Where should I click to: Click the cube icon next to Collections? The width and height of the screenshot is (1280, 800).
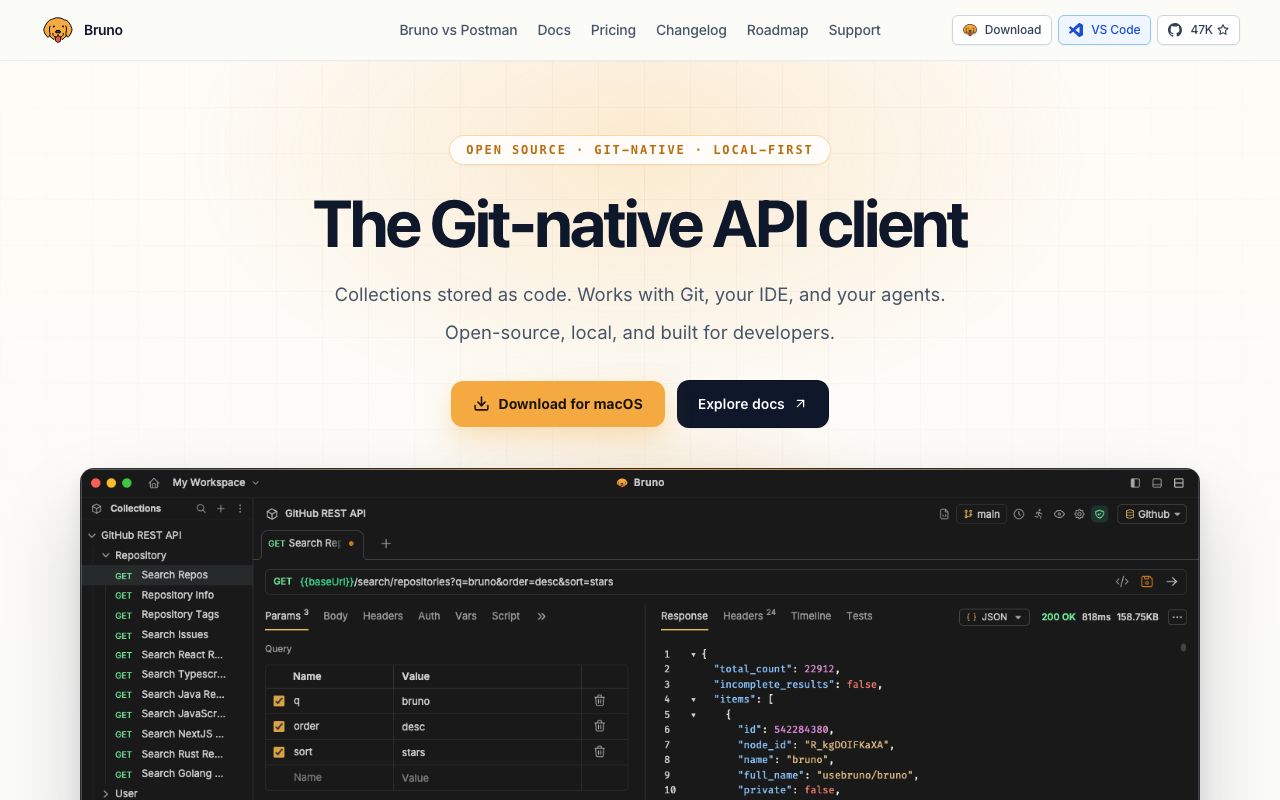point(97,509)
